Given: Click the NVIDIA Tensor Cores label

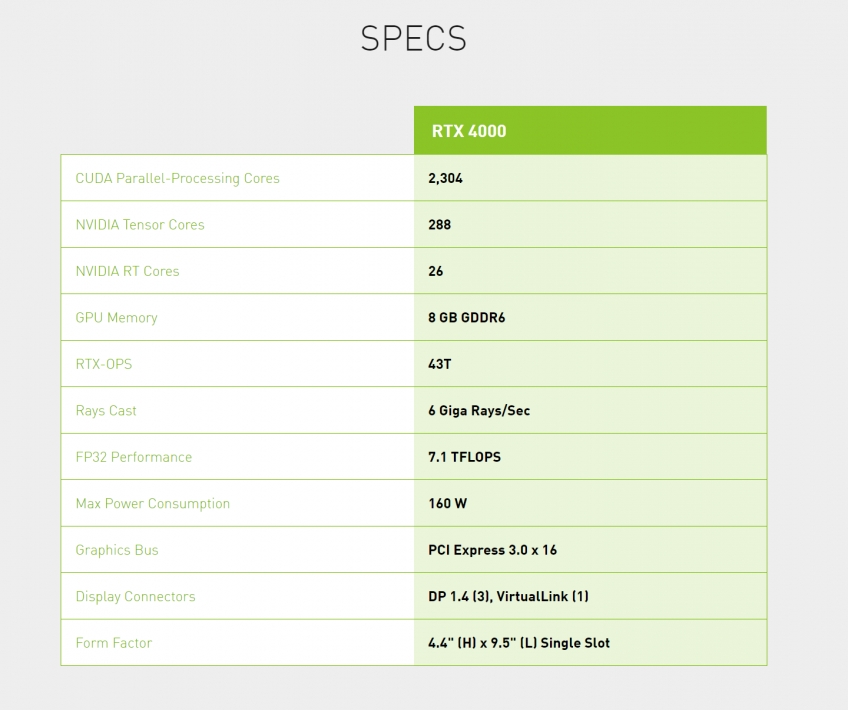Looking at the screenshot, I should pyautogui.click(x=140, y=224).
